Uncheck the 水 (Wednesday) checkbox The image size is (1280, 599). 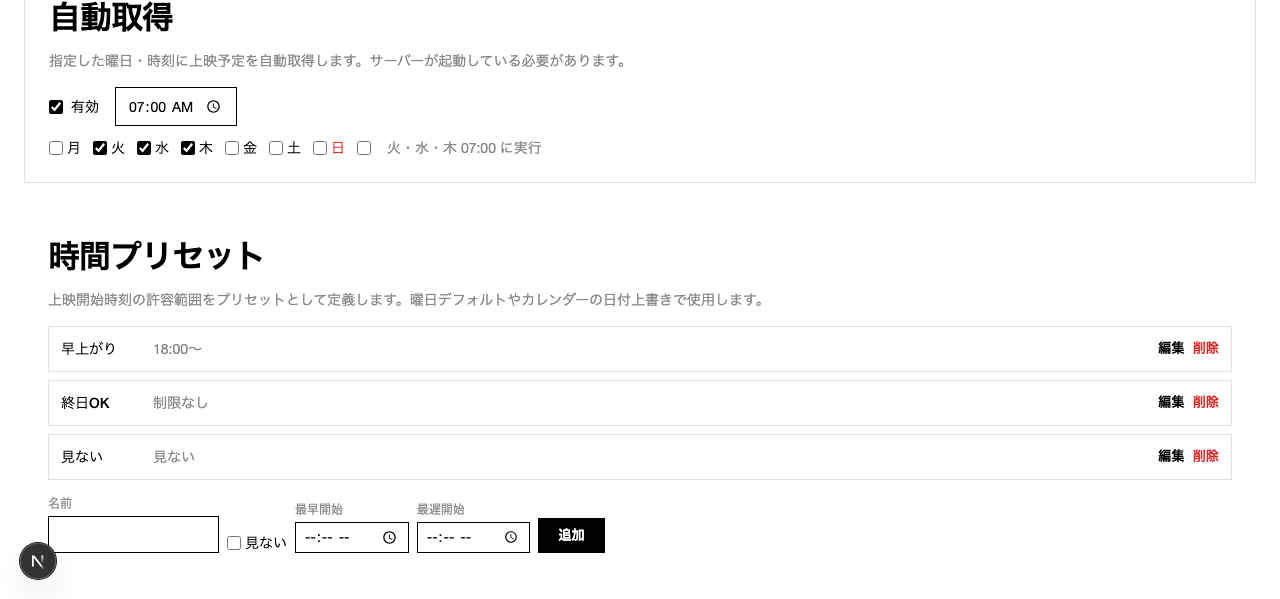click(x=143, y=147)
